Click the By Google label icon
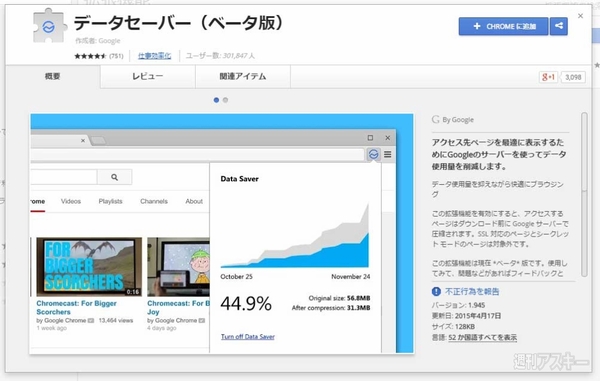The width and height of the screenshot is (600, 381). 435,119
